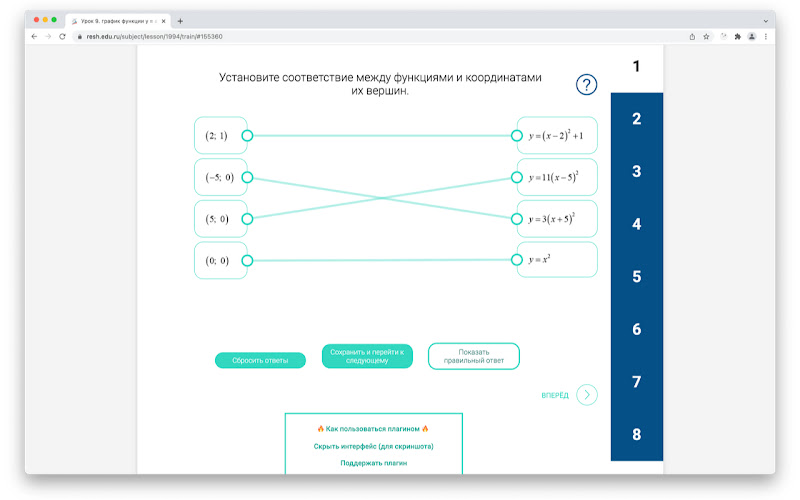Click the y=(x−2)²+1 function card
Screen dimensions: 800x500
pyautogui.click(x=557, y=135)
